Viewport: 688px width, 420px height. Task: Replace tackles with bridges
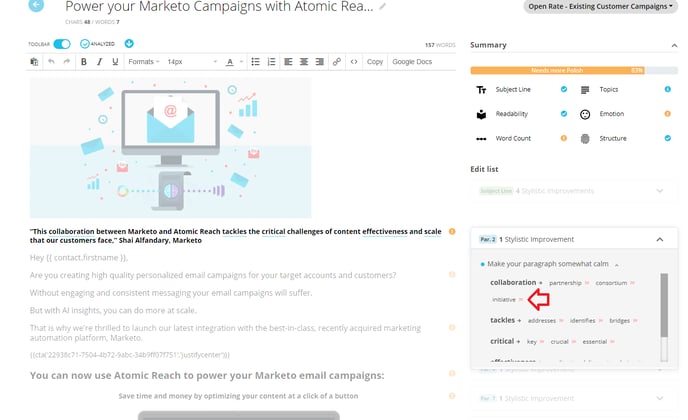[620, 321]
